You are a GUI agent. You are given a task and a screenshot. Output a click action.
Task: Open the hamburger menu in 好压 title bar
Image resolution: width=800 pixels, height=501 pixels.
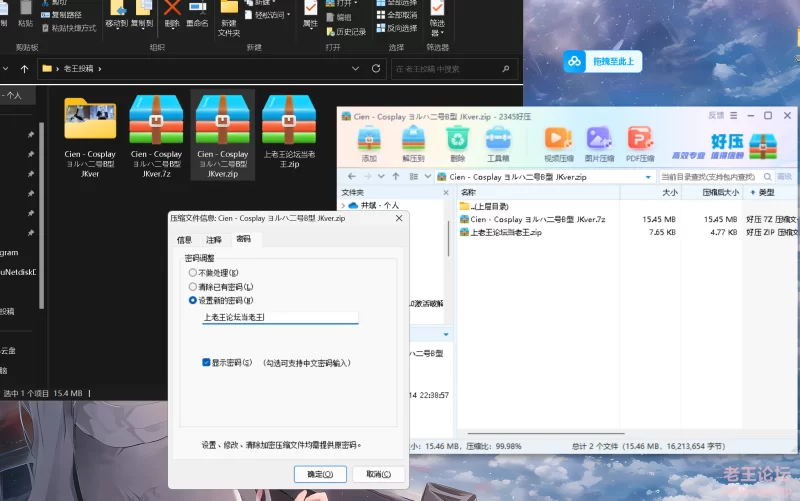click(x=733, y=116)
